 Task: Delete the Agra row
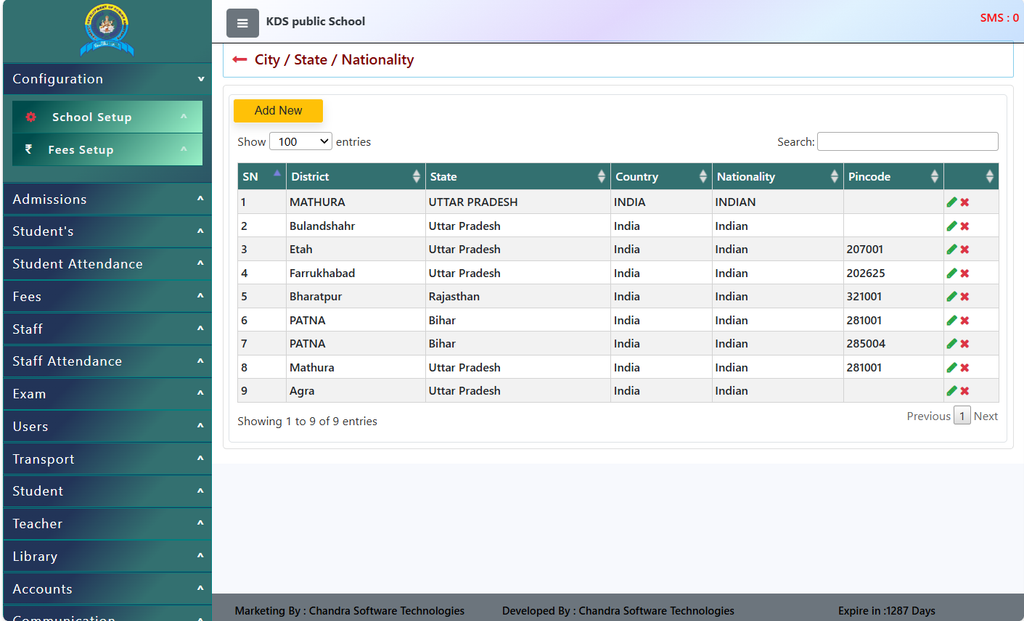click(x=965, y=390)
